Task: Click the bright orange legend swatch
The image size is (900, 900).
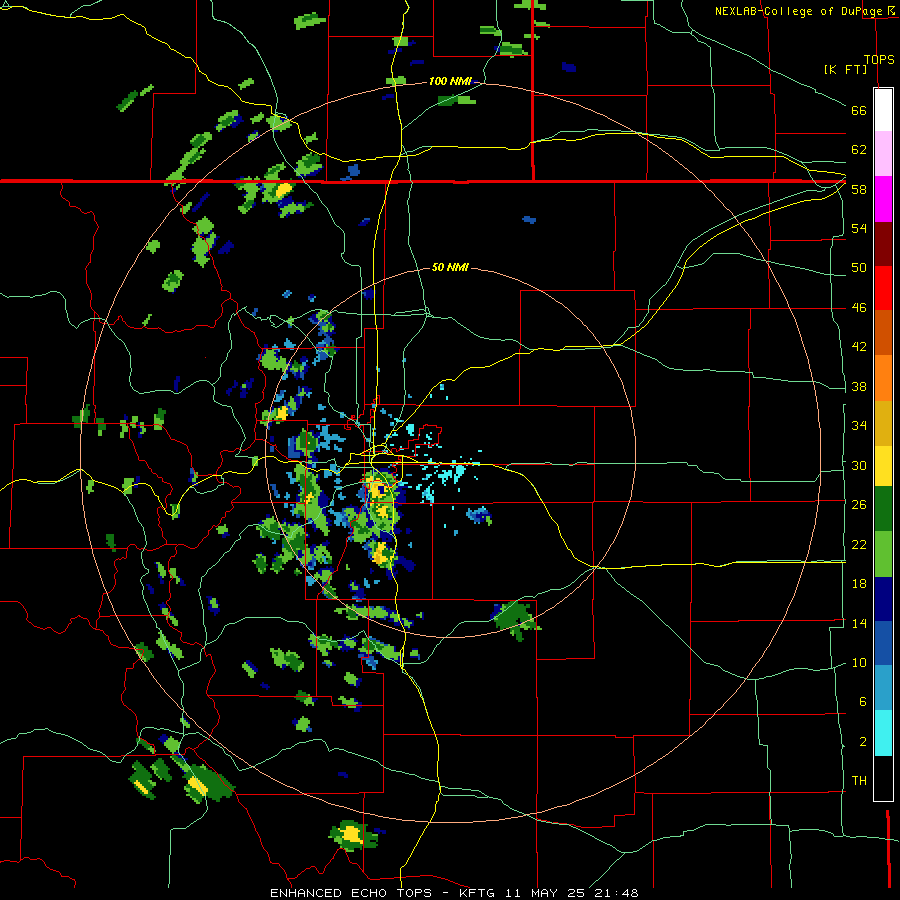Action: pyautogui.click(x=883, y=377)
